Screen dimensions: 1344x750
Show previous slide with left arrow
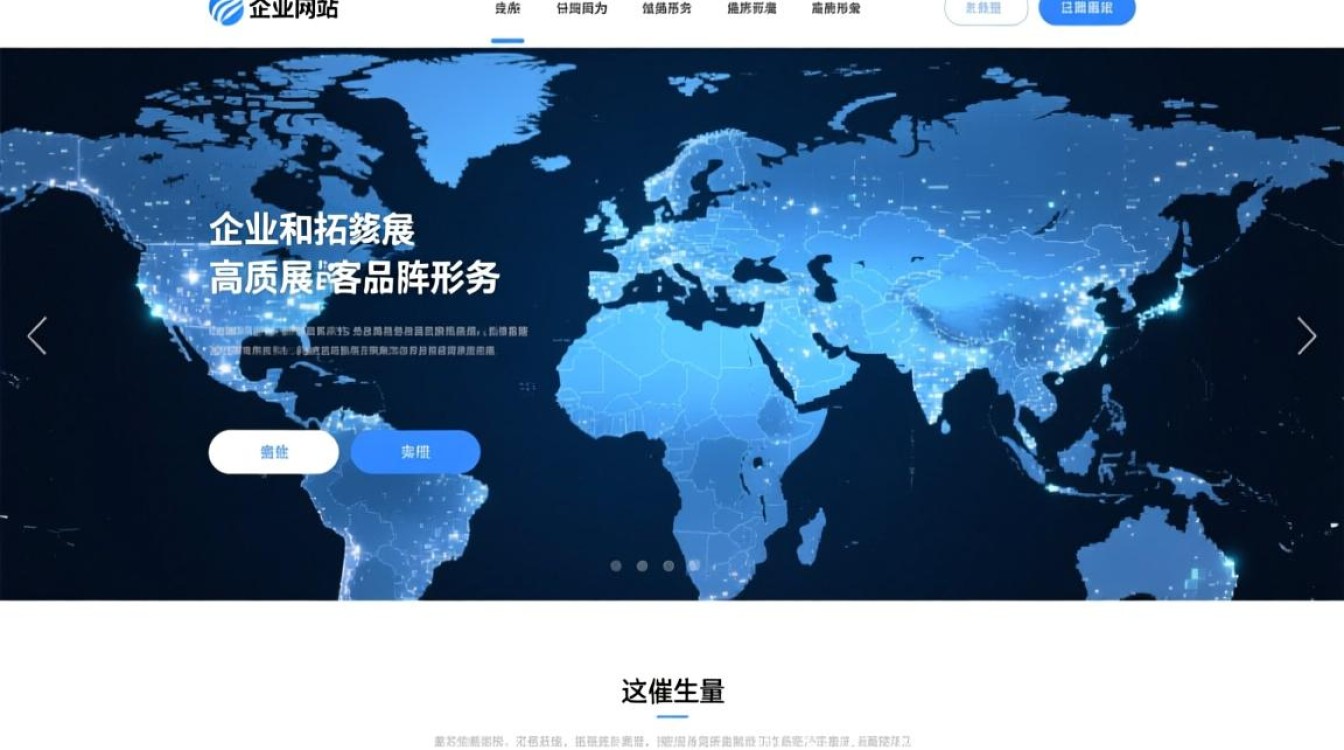point(37,336)
